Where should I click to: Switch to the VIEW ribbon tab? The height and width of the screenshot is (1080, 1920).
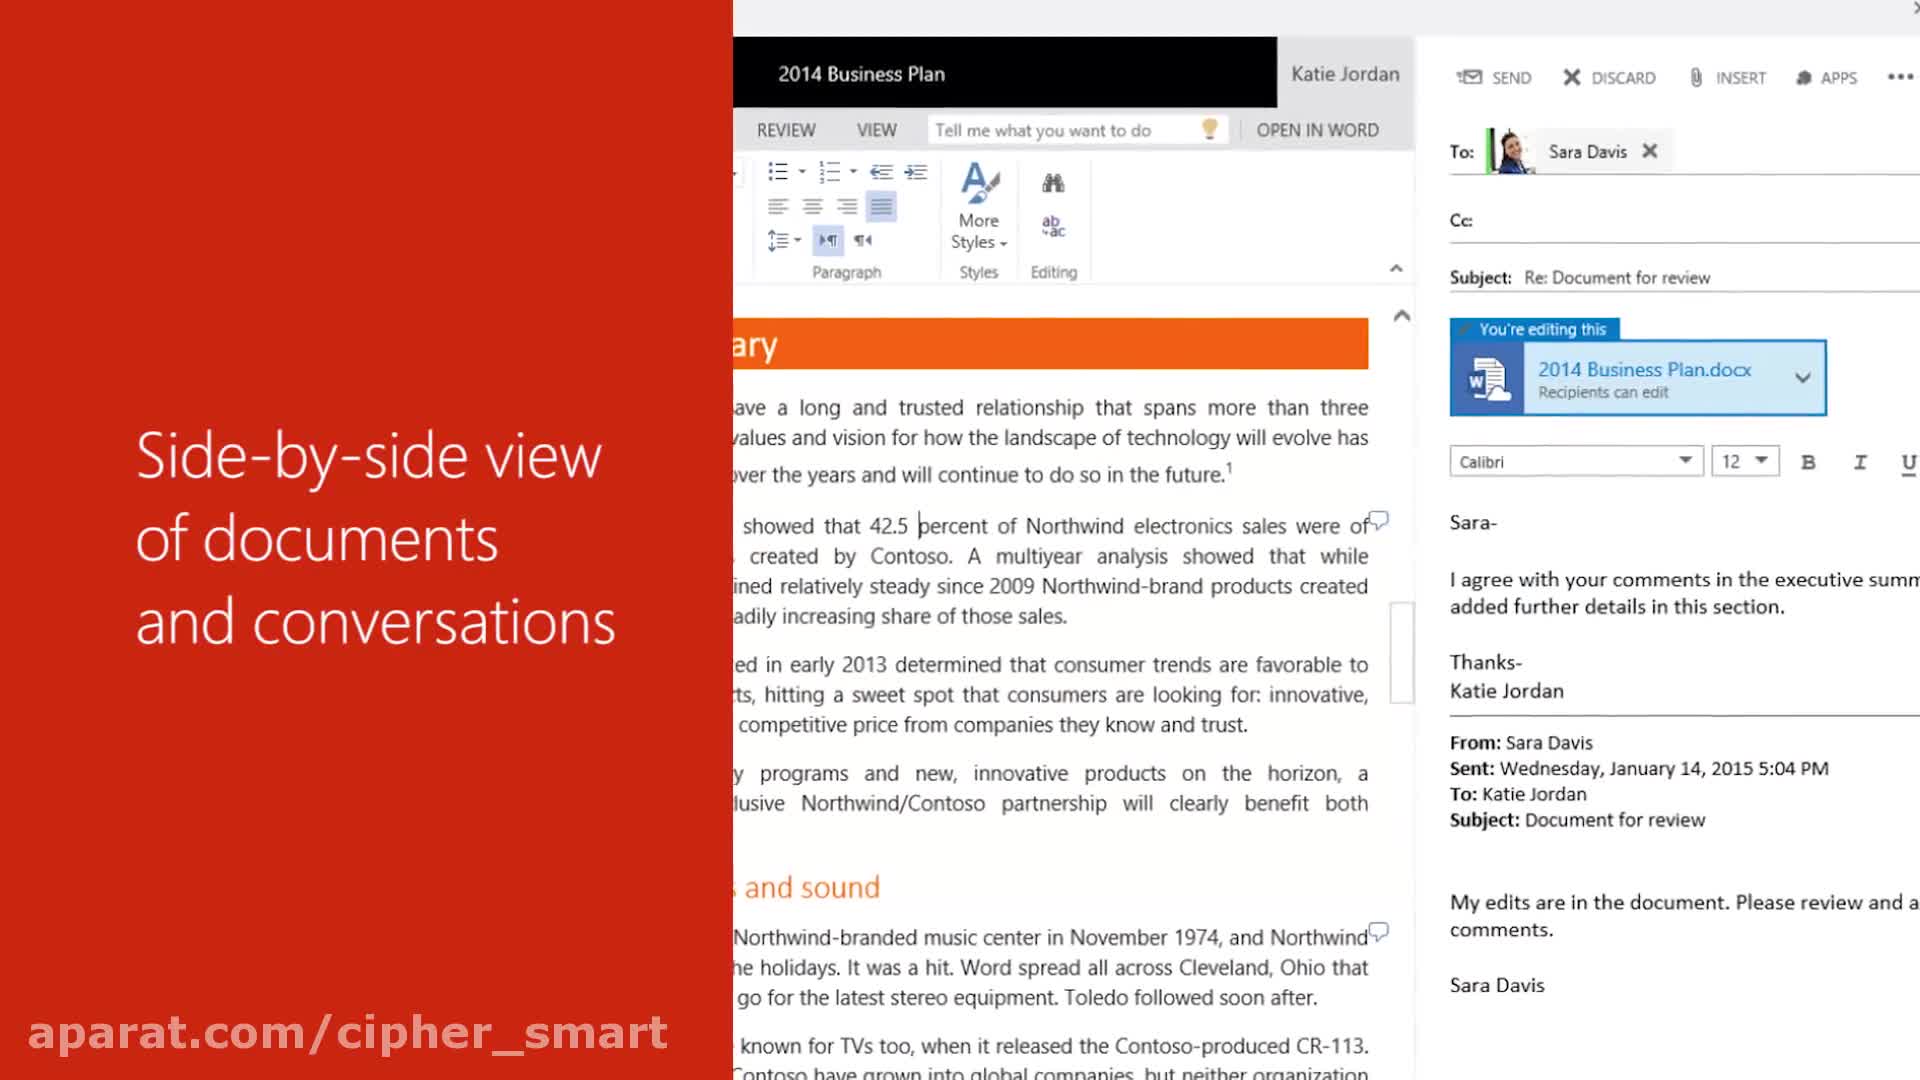(876, 130)
